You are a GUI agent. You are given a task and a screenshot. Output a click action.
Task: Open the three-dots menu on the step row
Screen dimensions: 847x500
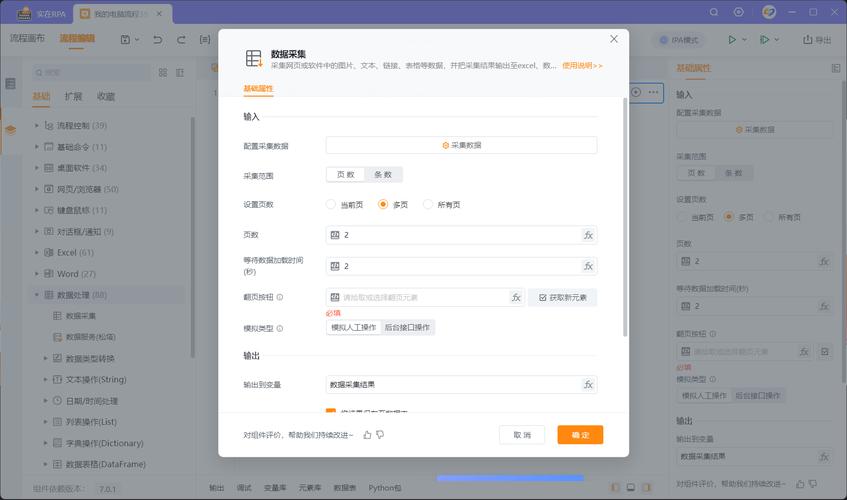[653, 92]
